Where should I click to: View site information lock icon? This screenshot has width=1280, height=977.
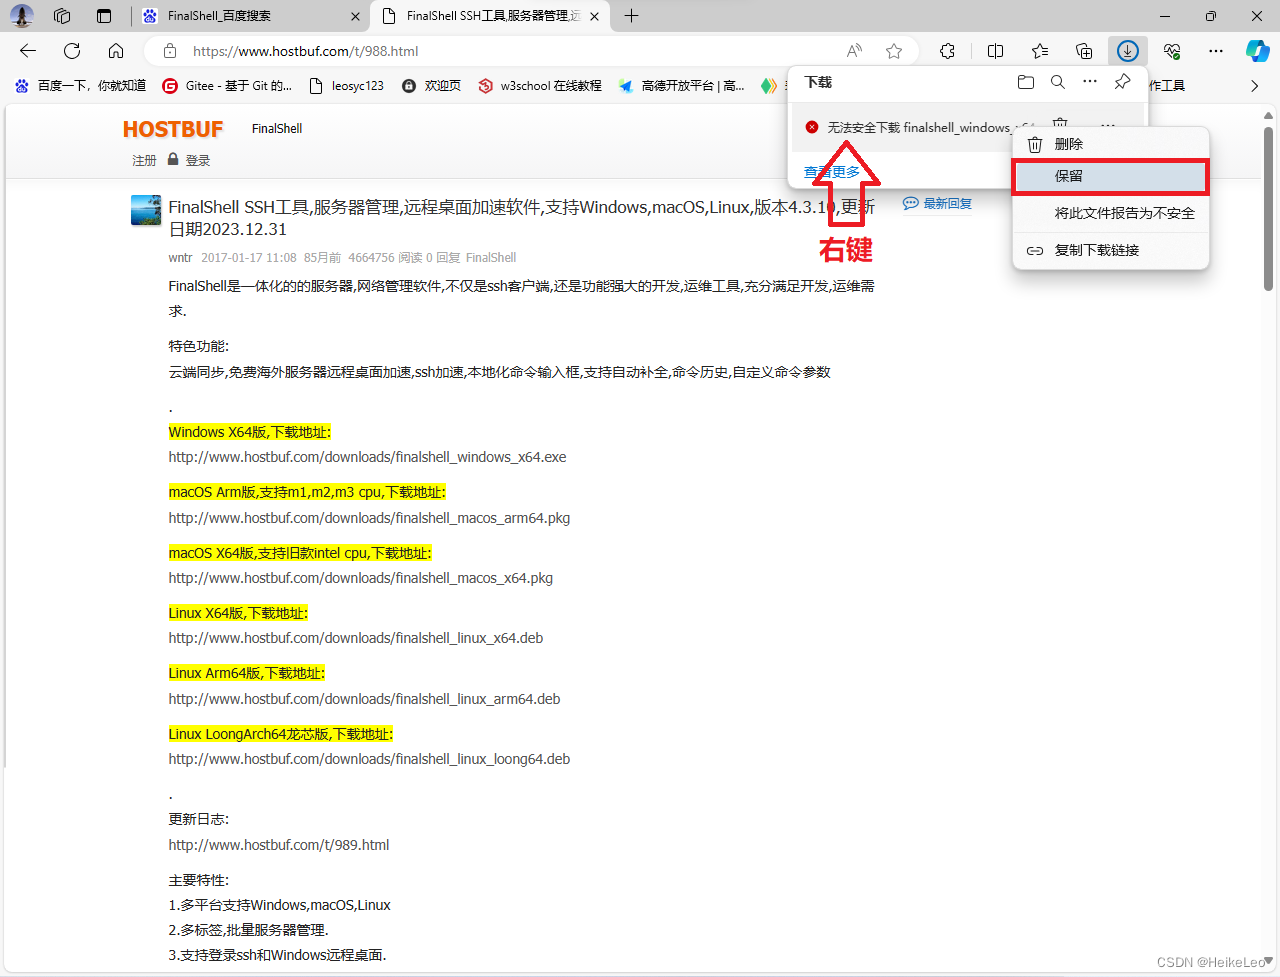tap(170, 51)
